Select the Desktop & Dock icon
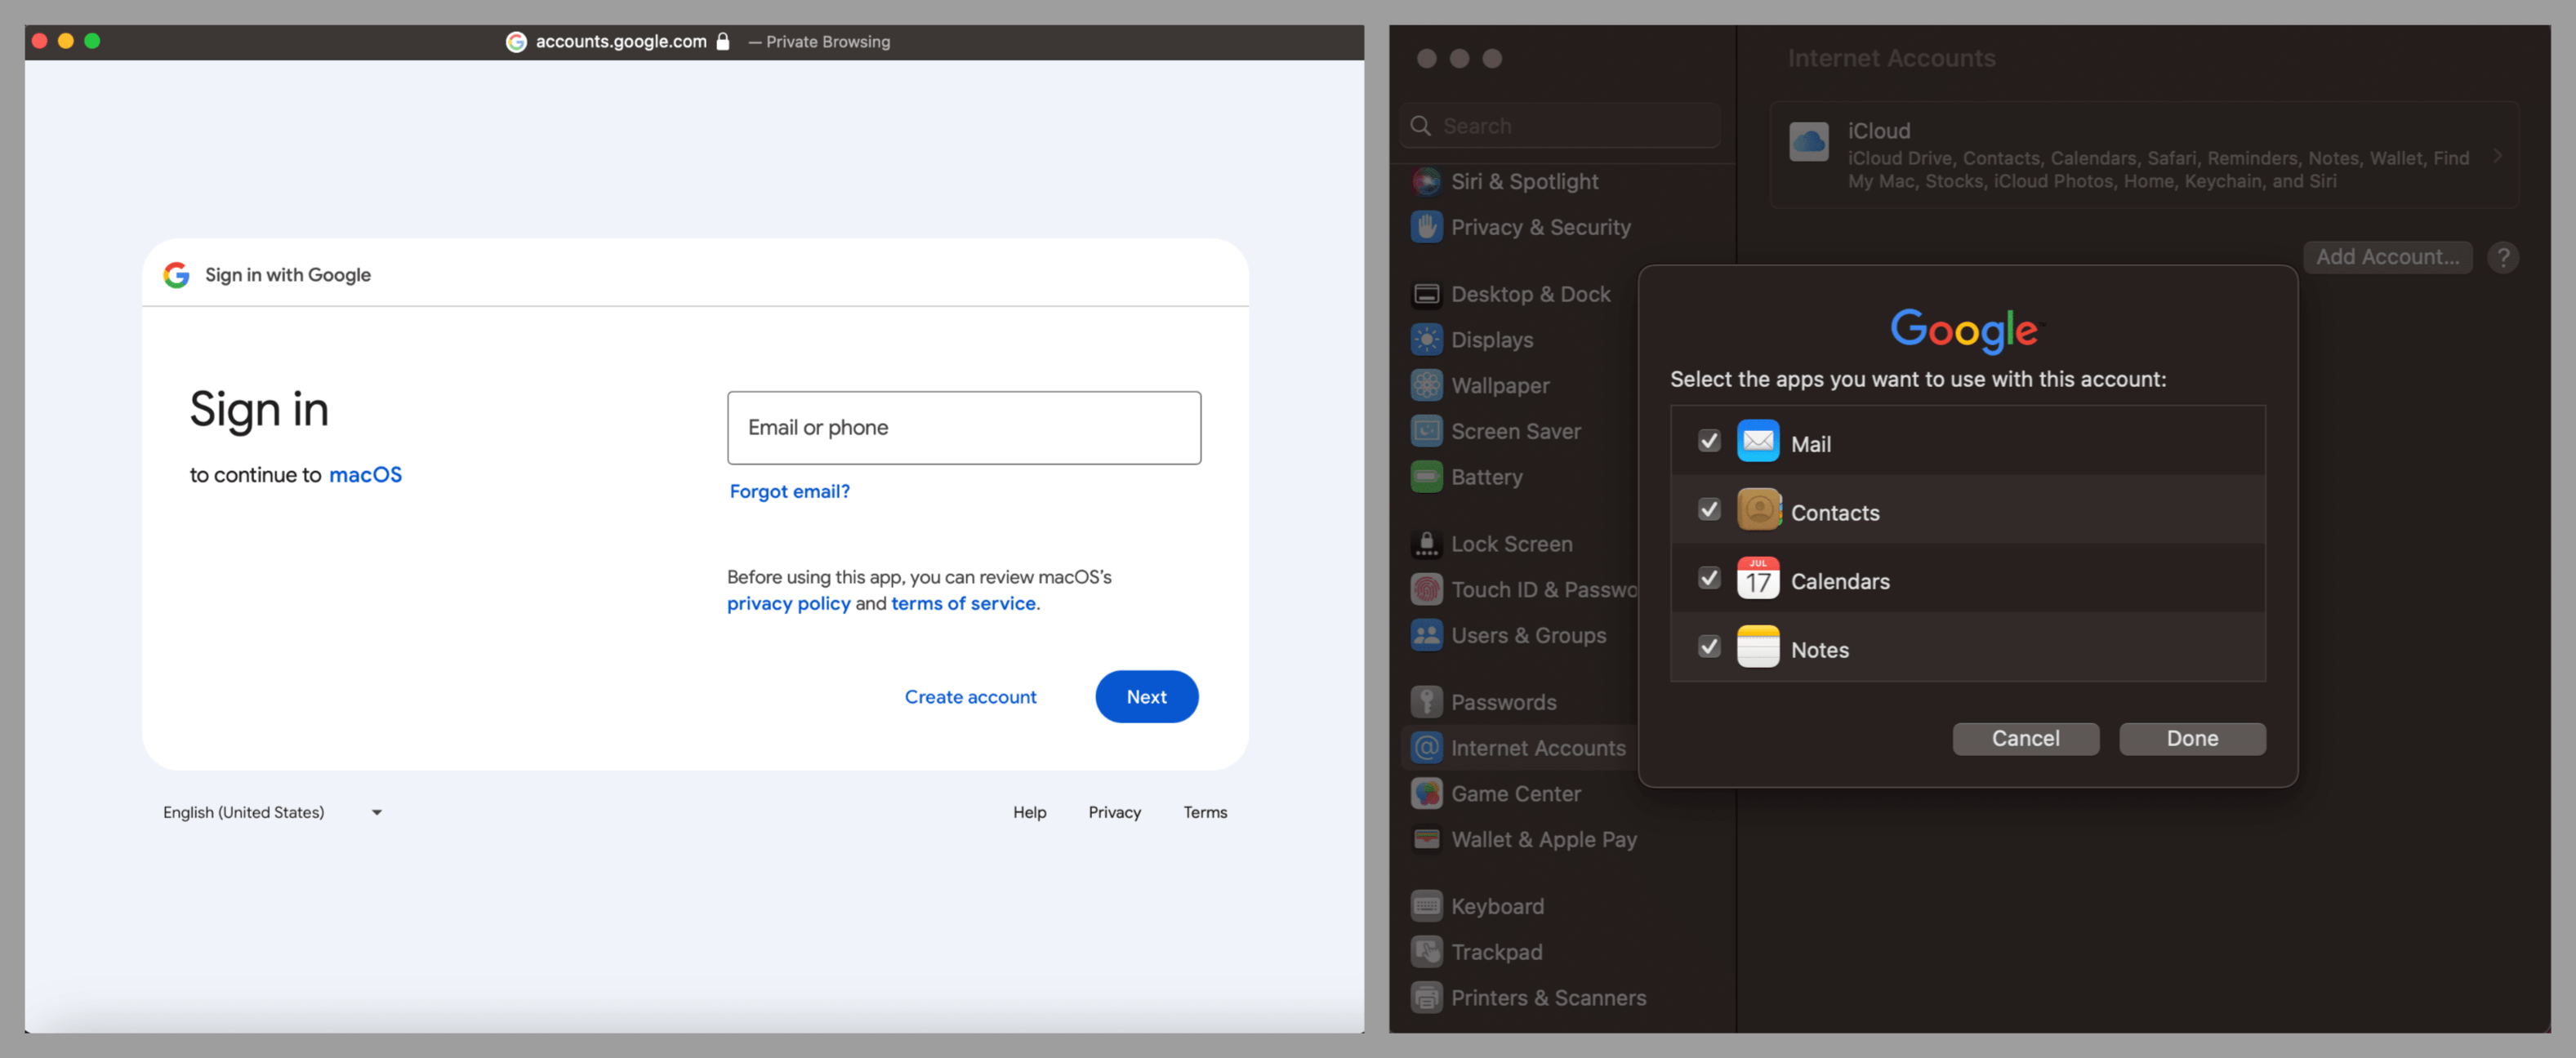Screen dimensions: 2576x1058 1426,294
